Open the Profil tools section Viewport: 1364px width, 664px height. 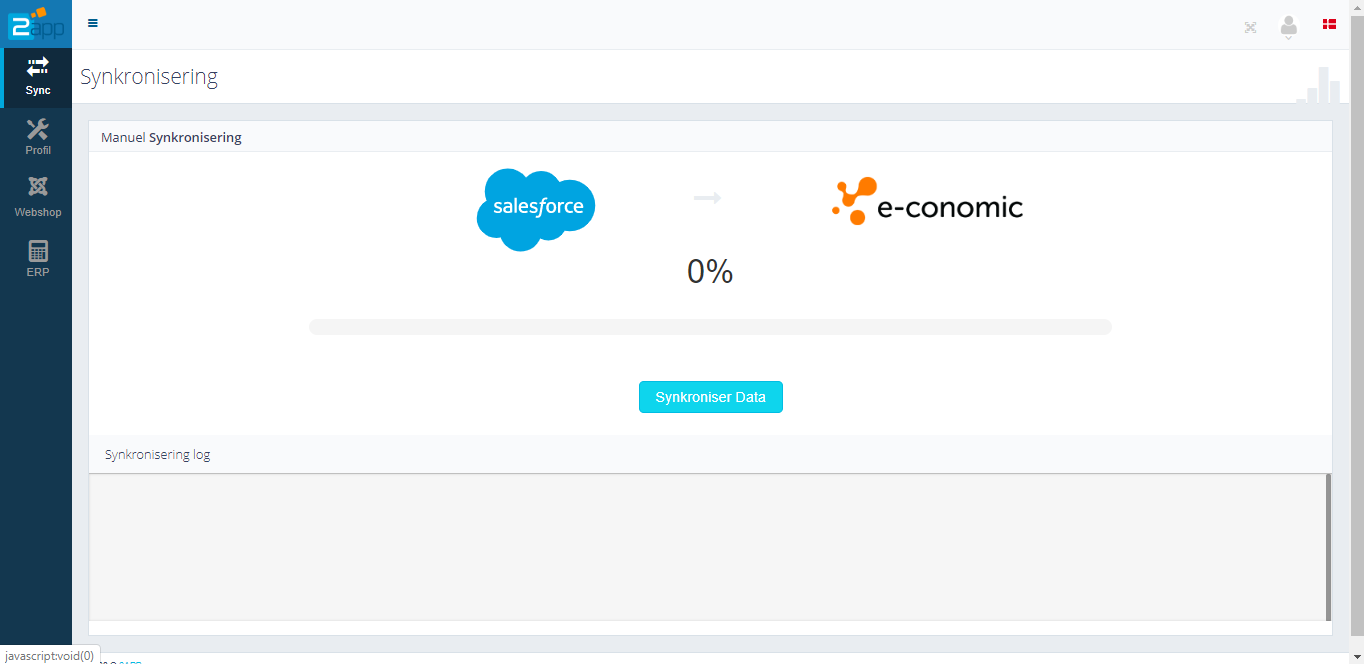(x=37, y=137)
